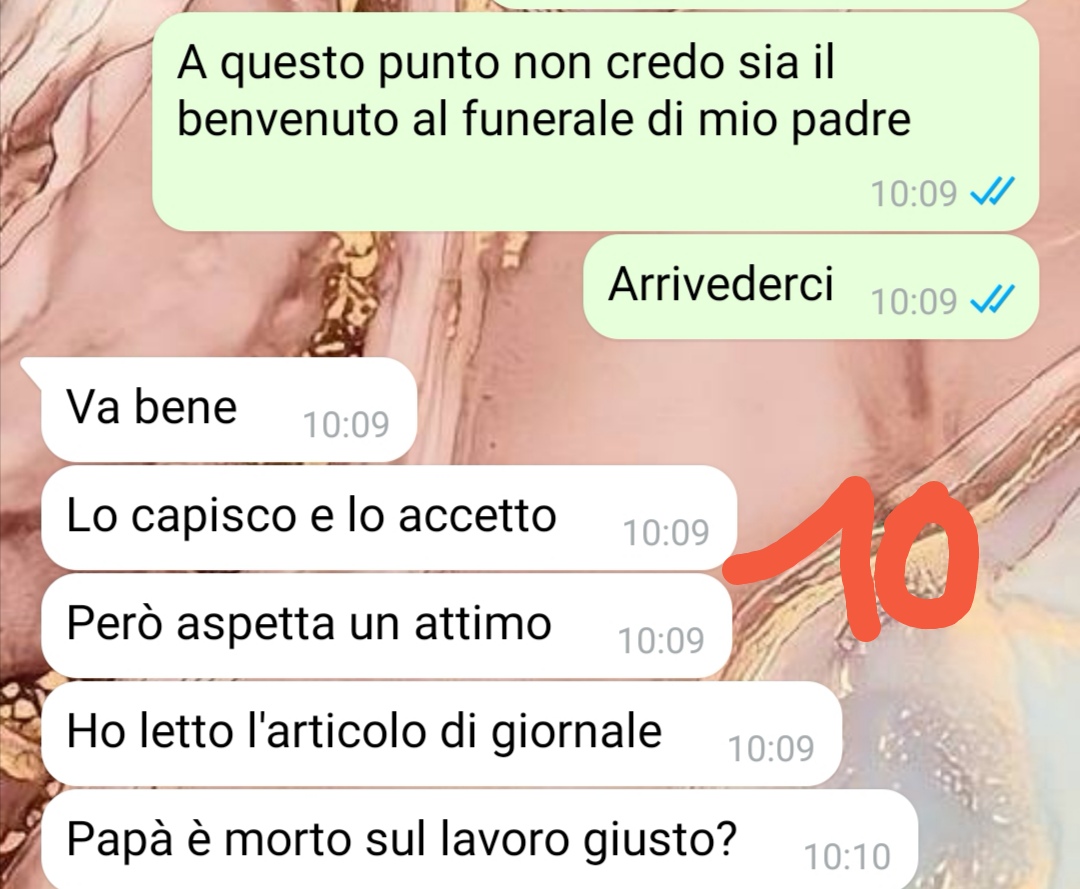Click the 10:09 timestamp of the Va bene message

pyautogui.click(x=346, y=425)
